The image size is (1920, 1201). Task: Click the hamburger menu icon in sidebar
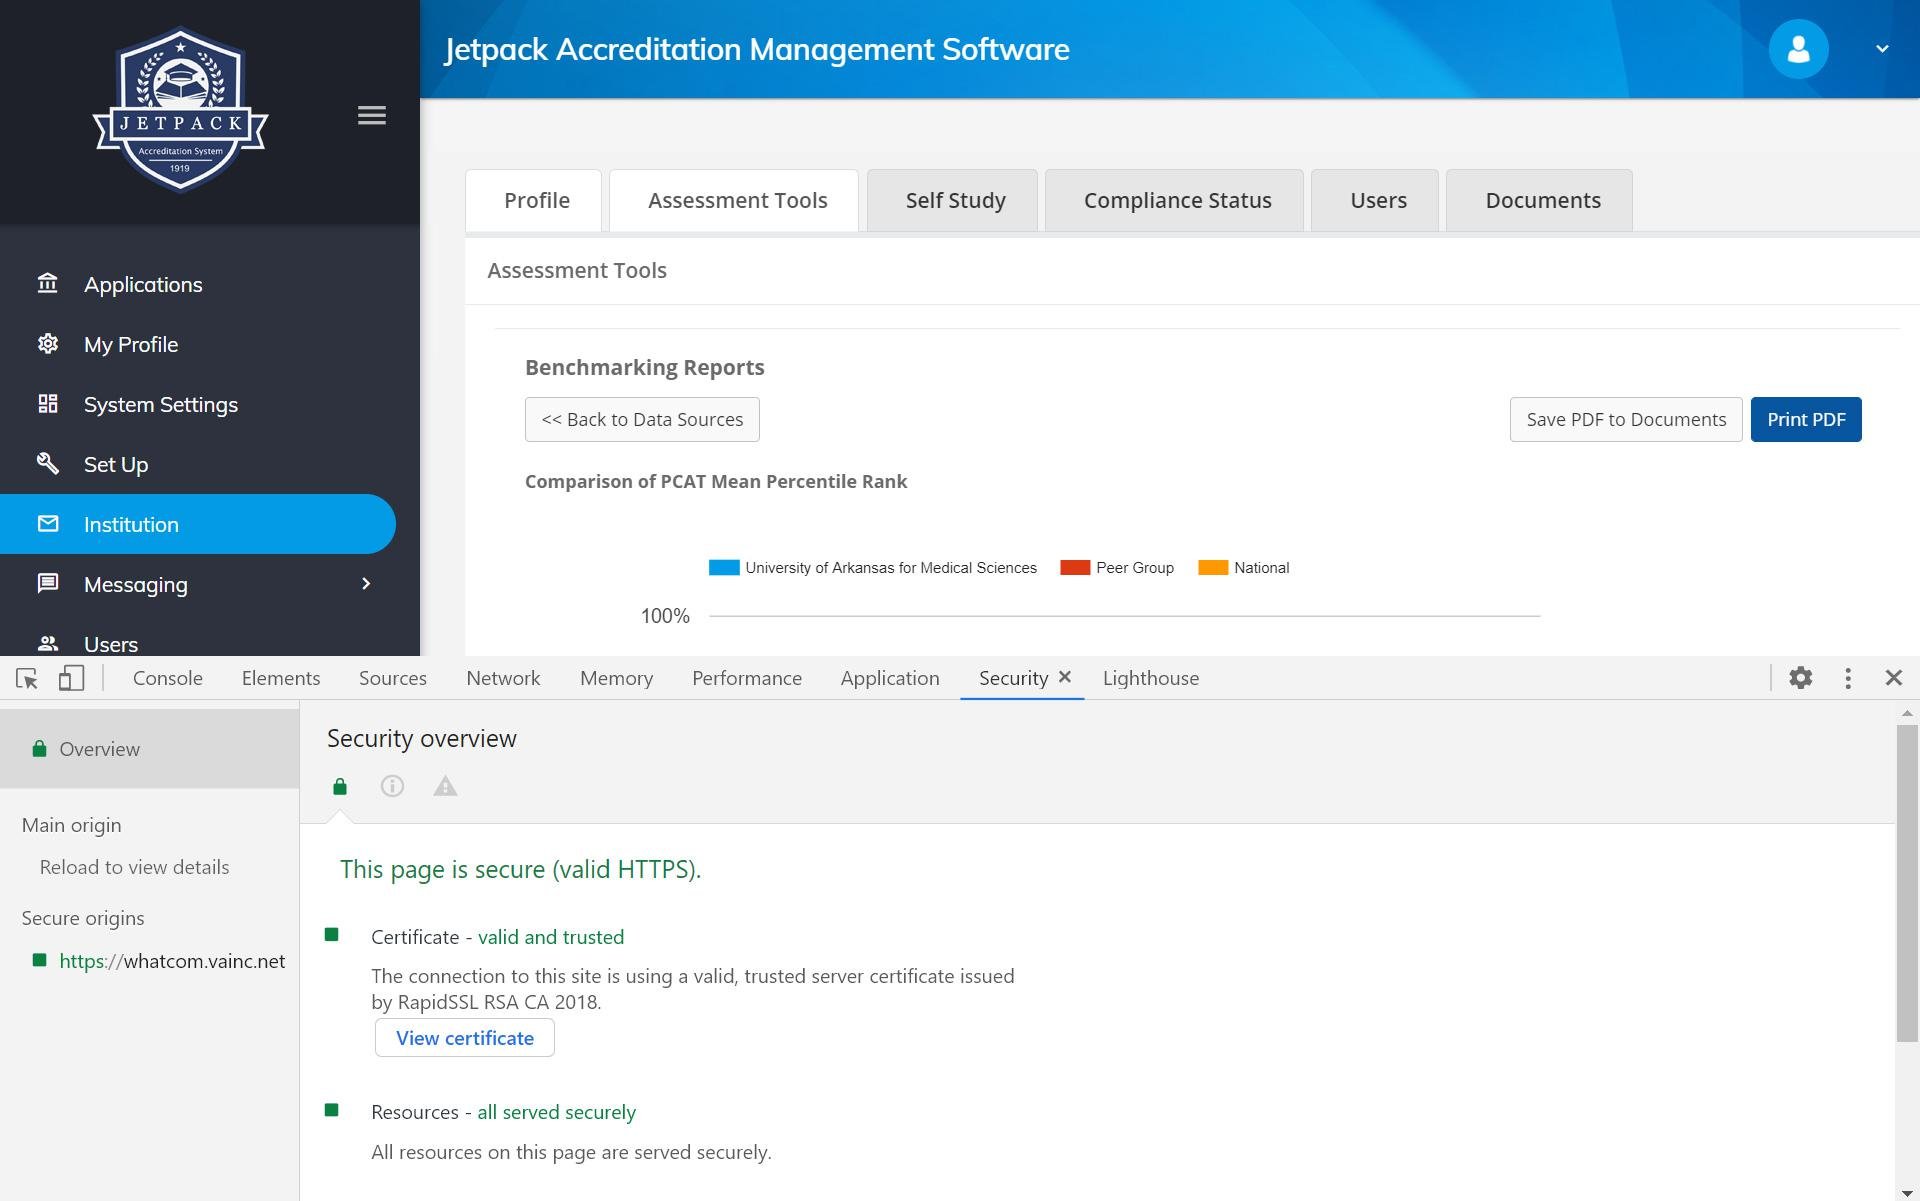[371, 116]
